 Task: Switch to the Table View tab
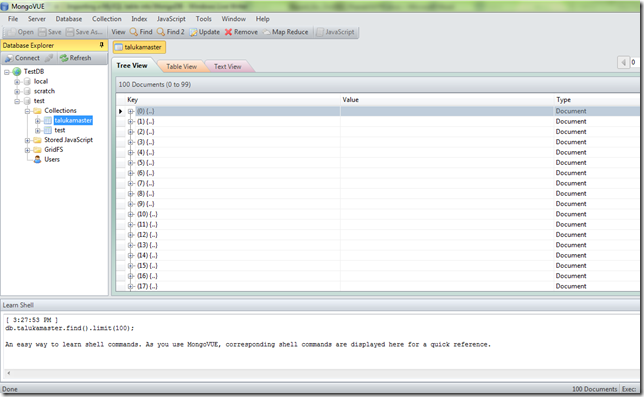[182, 67]
